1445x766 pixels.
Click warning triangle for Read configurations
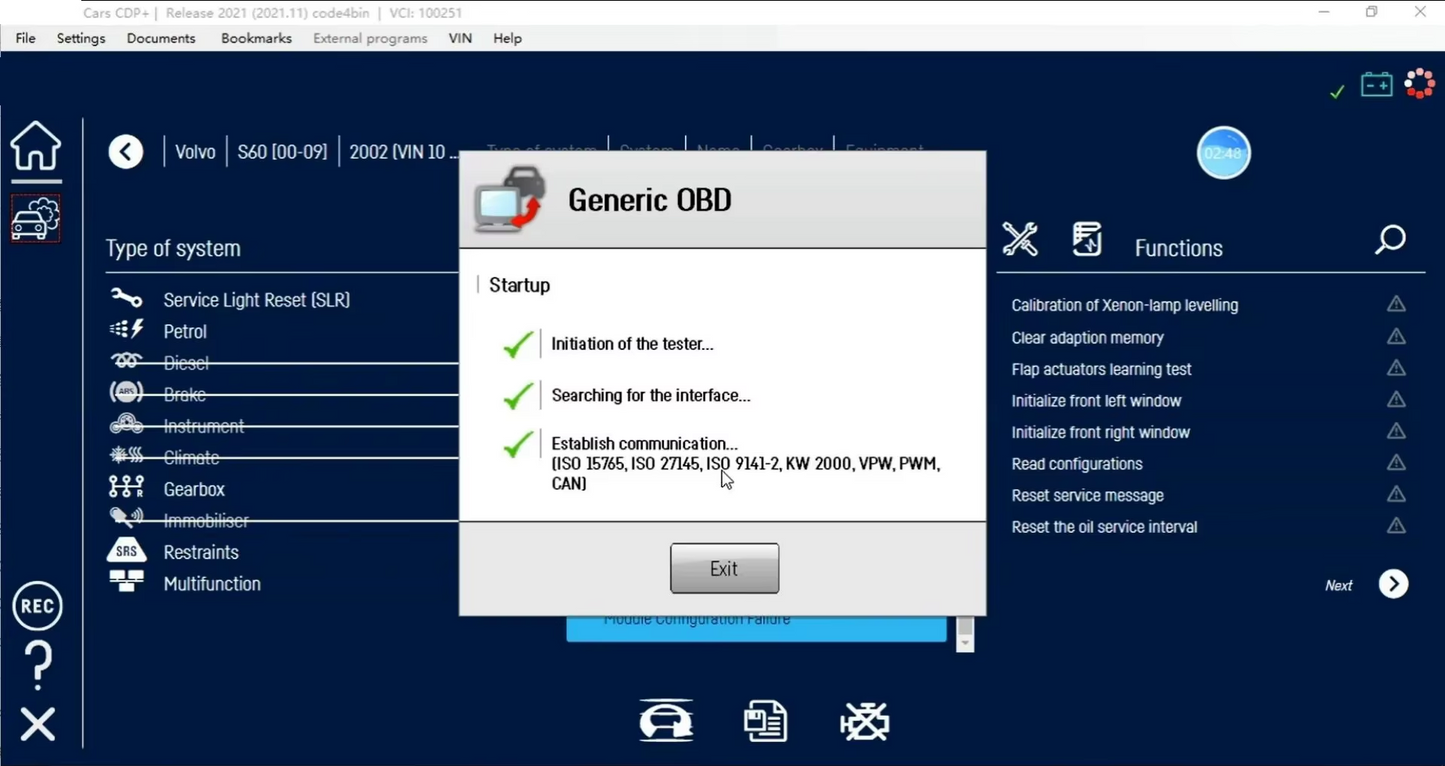[1396, 462]
